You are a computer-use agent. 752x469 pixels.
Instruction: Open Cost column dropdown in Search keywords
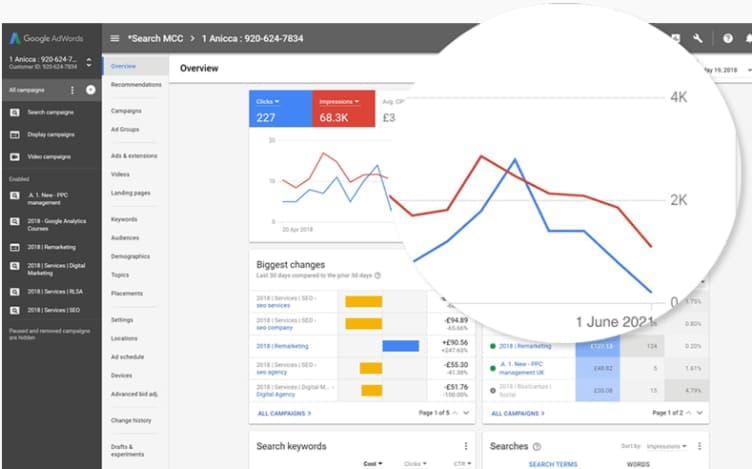pos(373,464)
